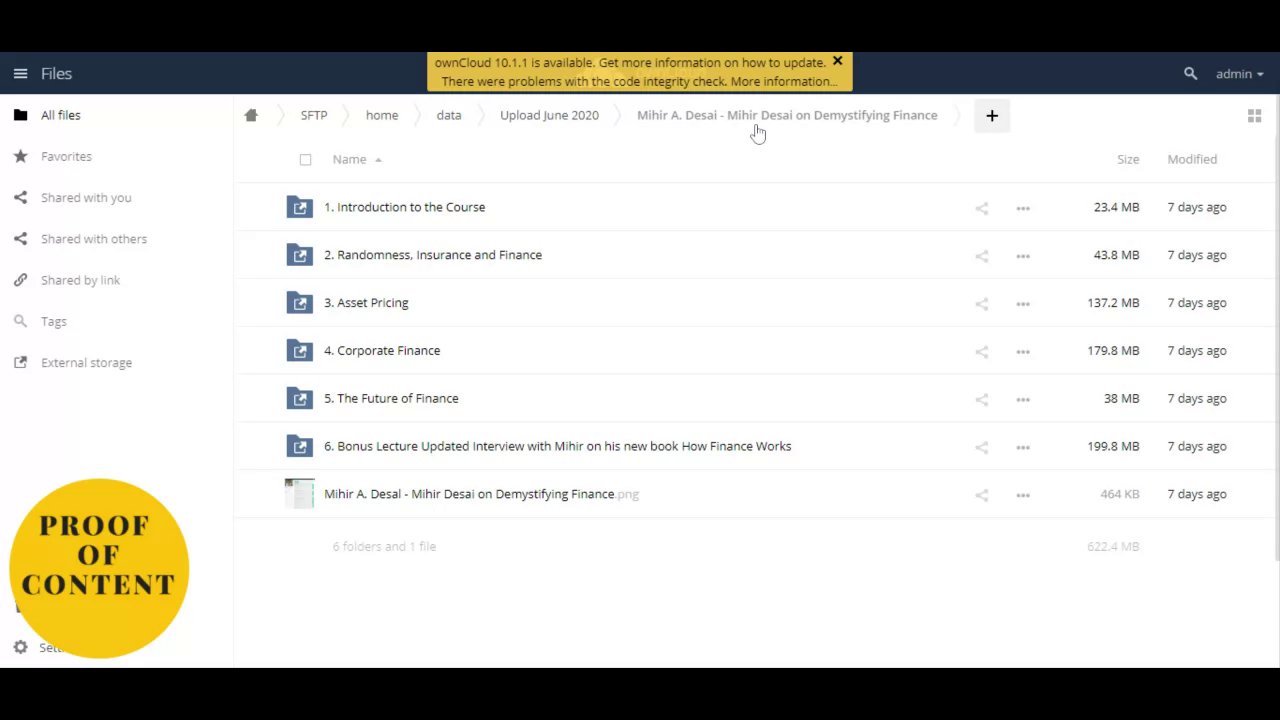
Task: Share The Future of Finance folder
Action: coord(981,399)
